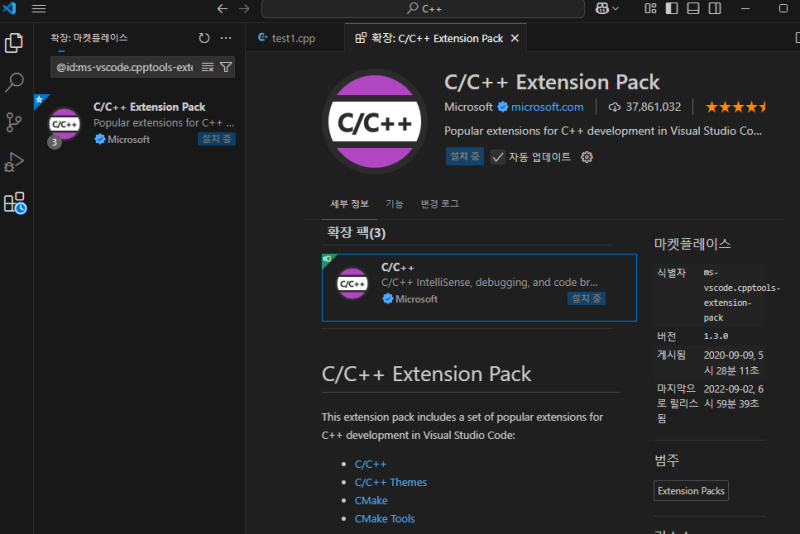Screen dimensions: 800x534
Task: Click the C/C++ card logo icon
Action: click(352, 284)
